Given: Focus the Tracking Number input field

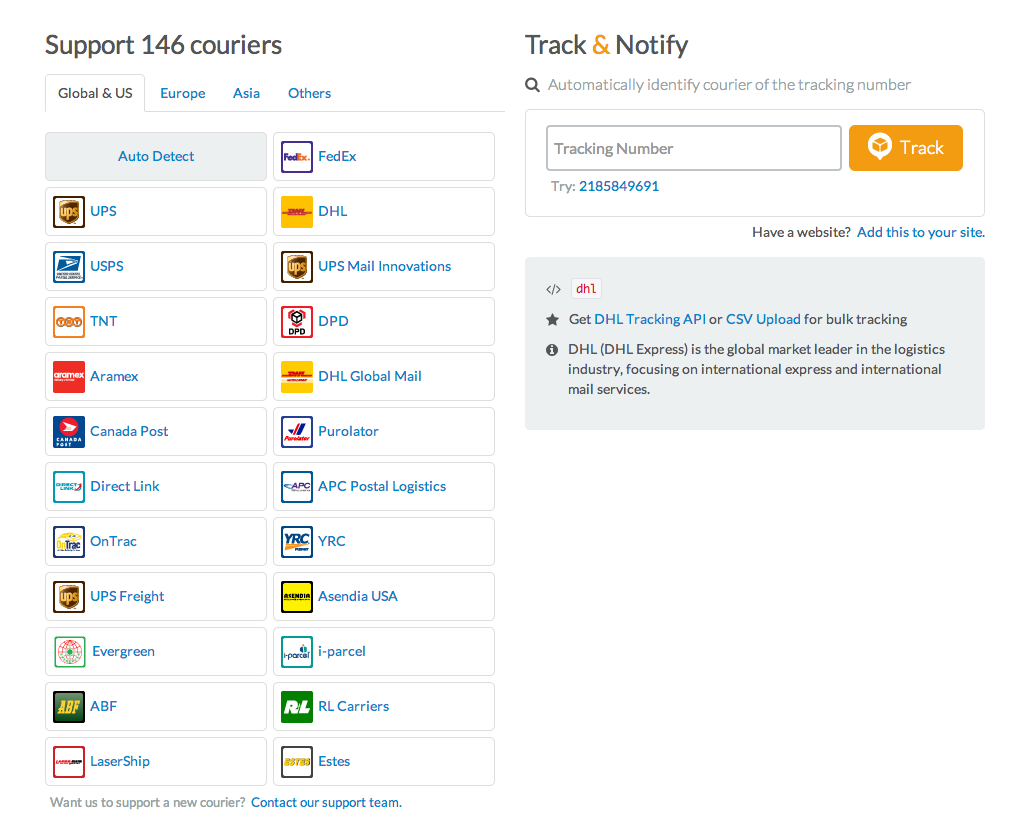Looking at the screenshot, I should point(694,148).
